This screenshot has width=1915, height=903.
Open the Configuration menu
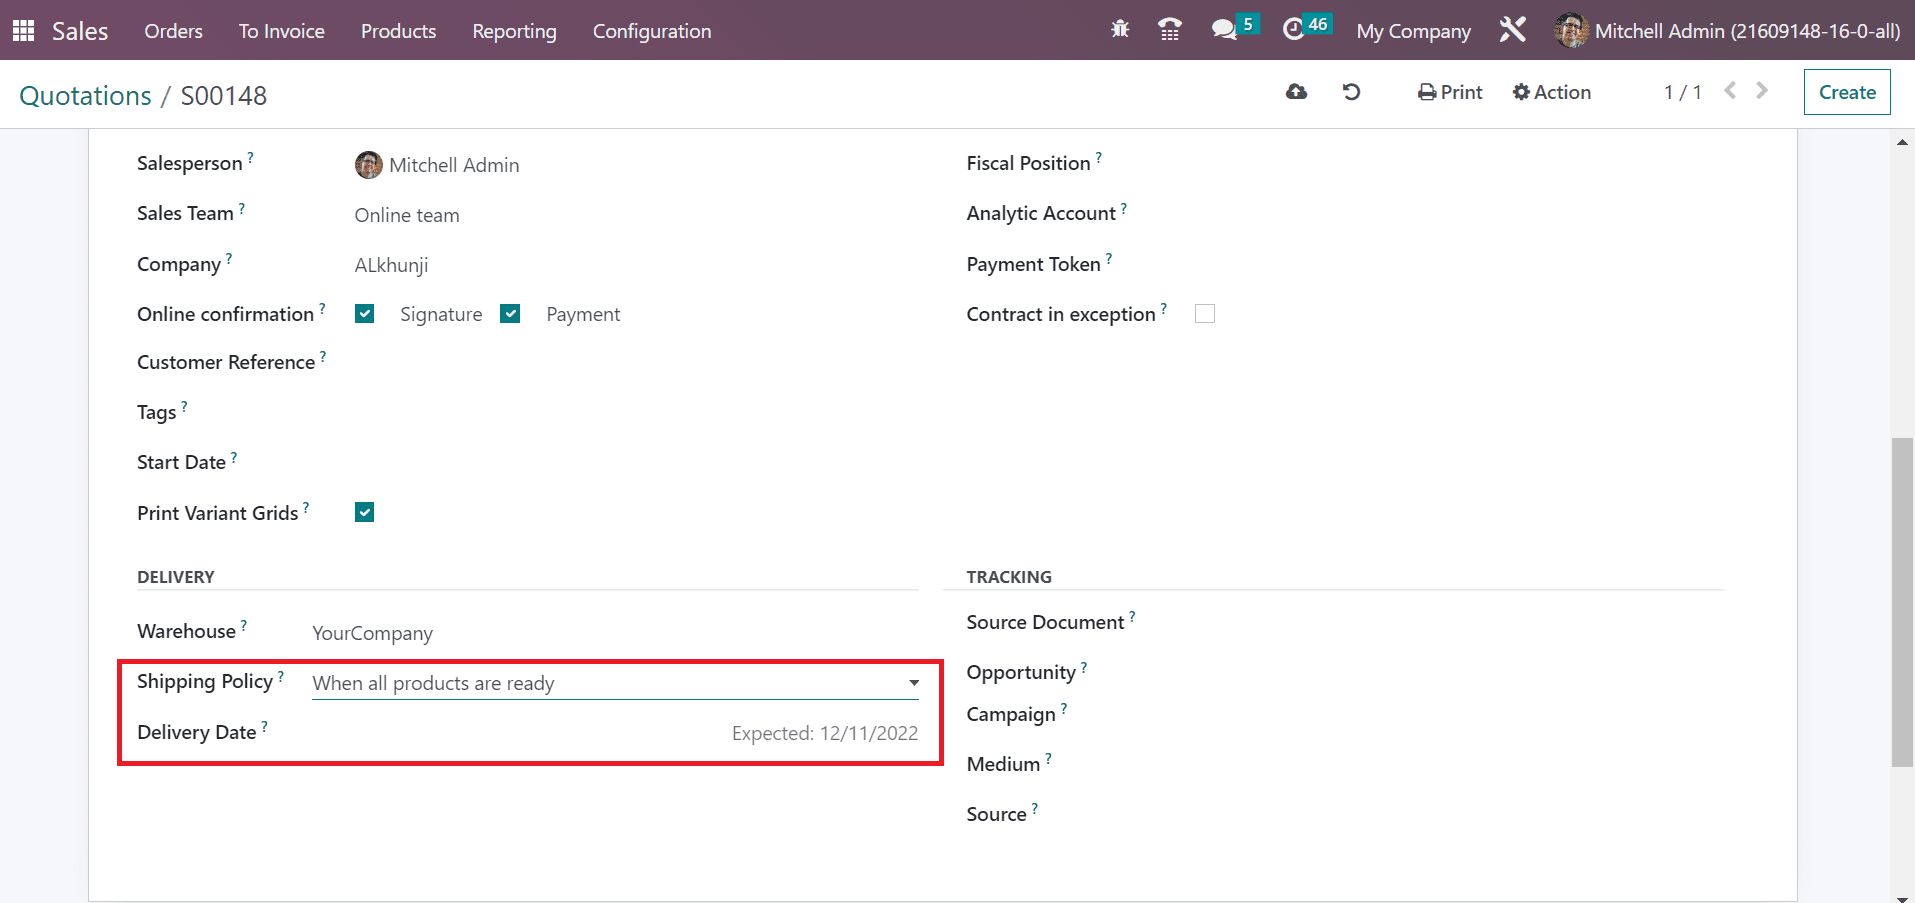pos(652,31)
